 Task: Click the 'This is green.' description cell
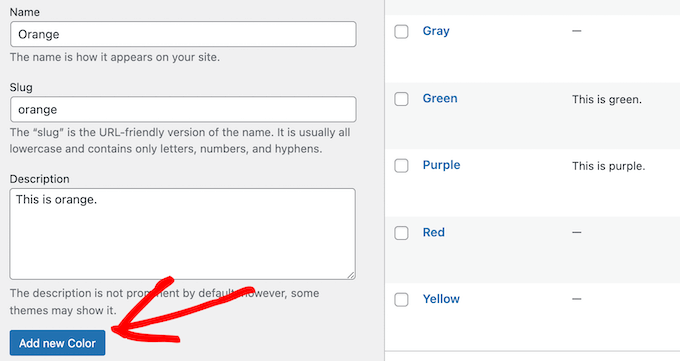[607, 99]
